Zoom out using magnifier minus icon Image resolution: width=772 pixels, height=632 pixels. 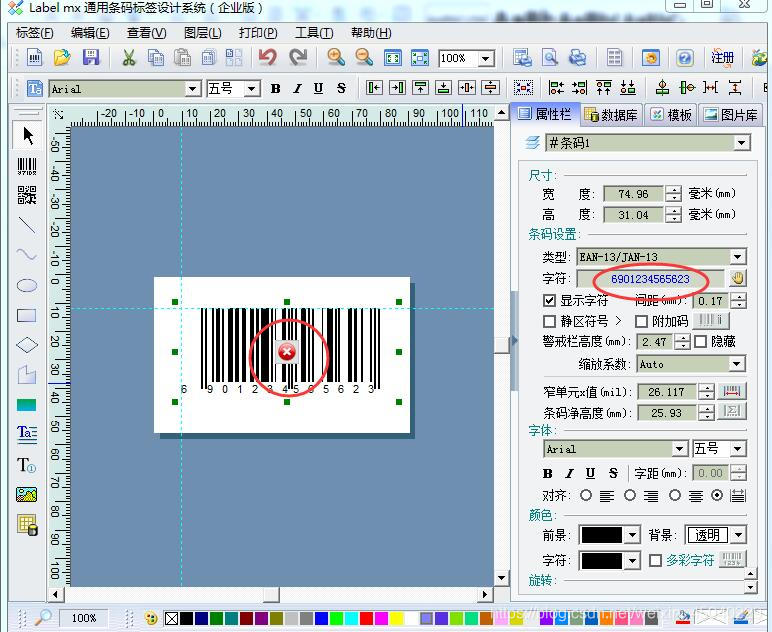coord(364,58)
